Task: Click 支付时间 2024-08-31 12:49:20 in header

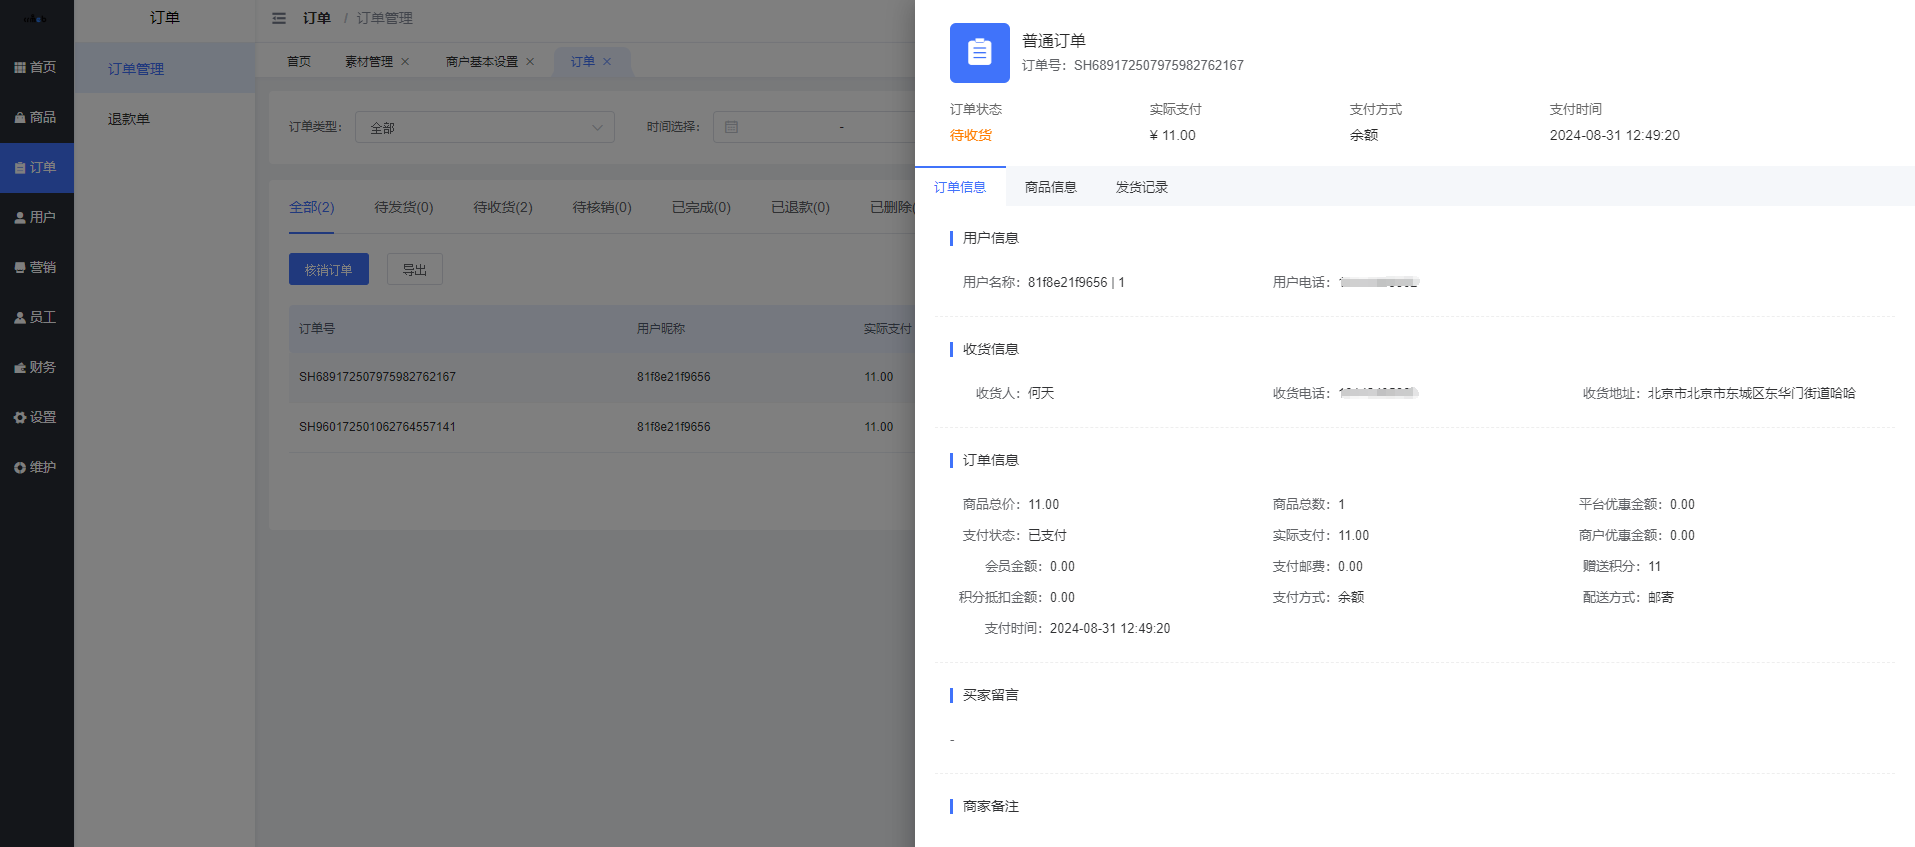Action: click(1615, 135)
